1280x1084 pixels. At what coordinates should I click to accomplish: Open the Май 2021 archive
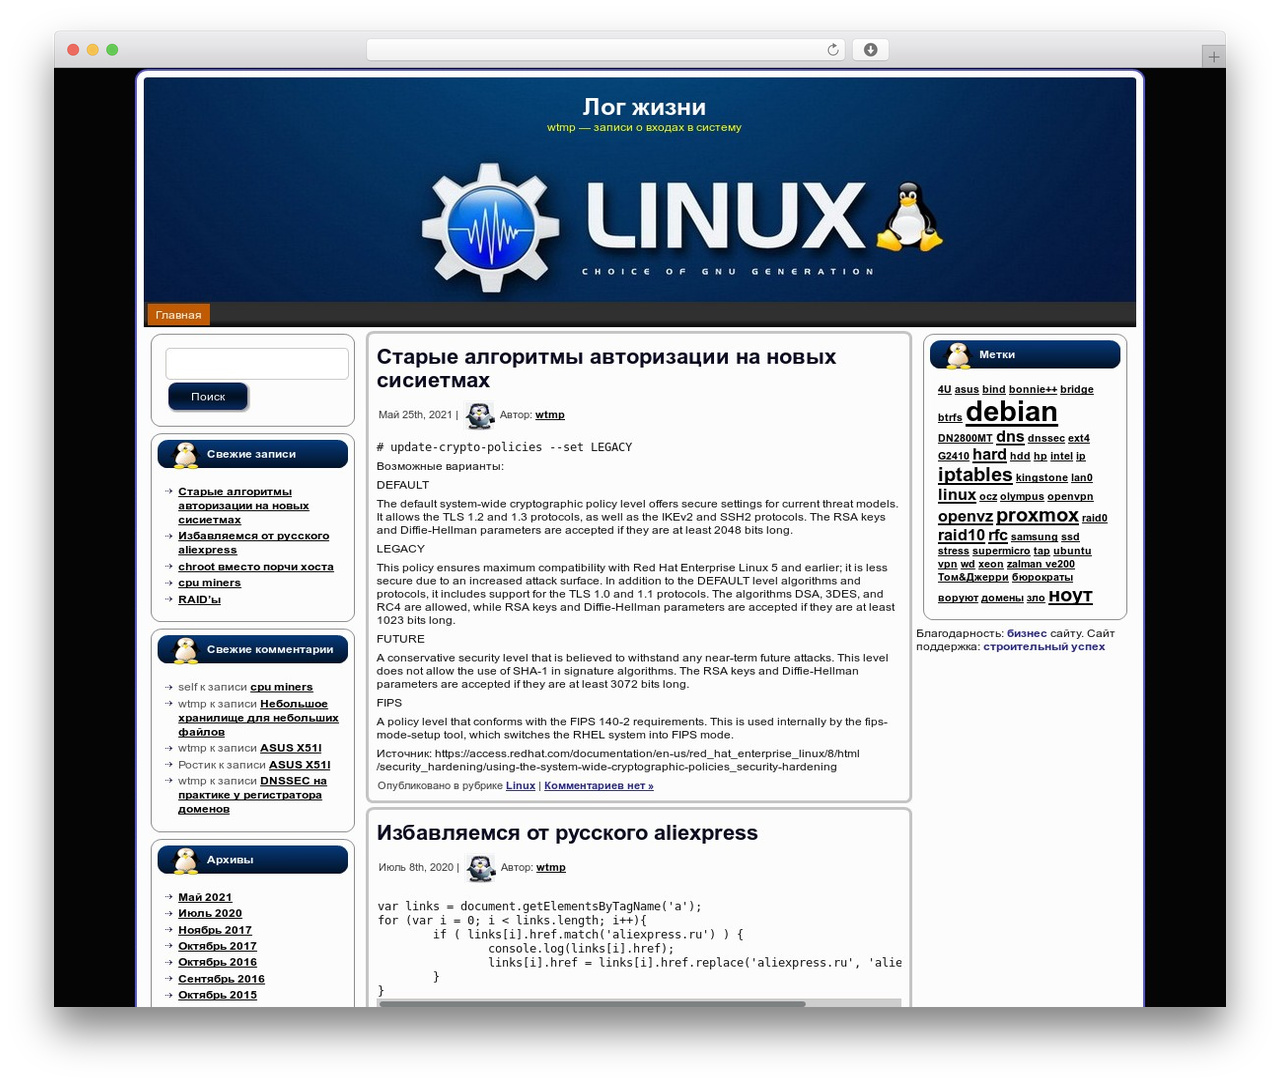205,898
